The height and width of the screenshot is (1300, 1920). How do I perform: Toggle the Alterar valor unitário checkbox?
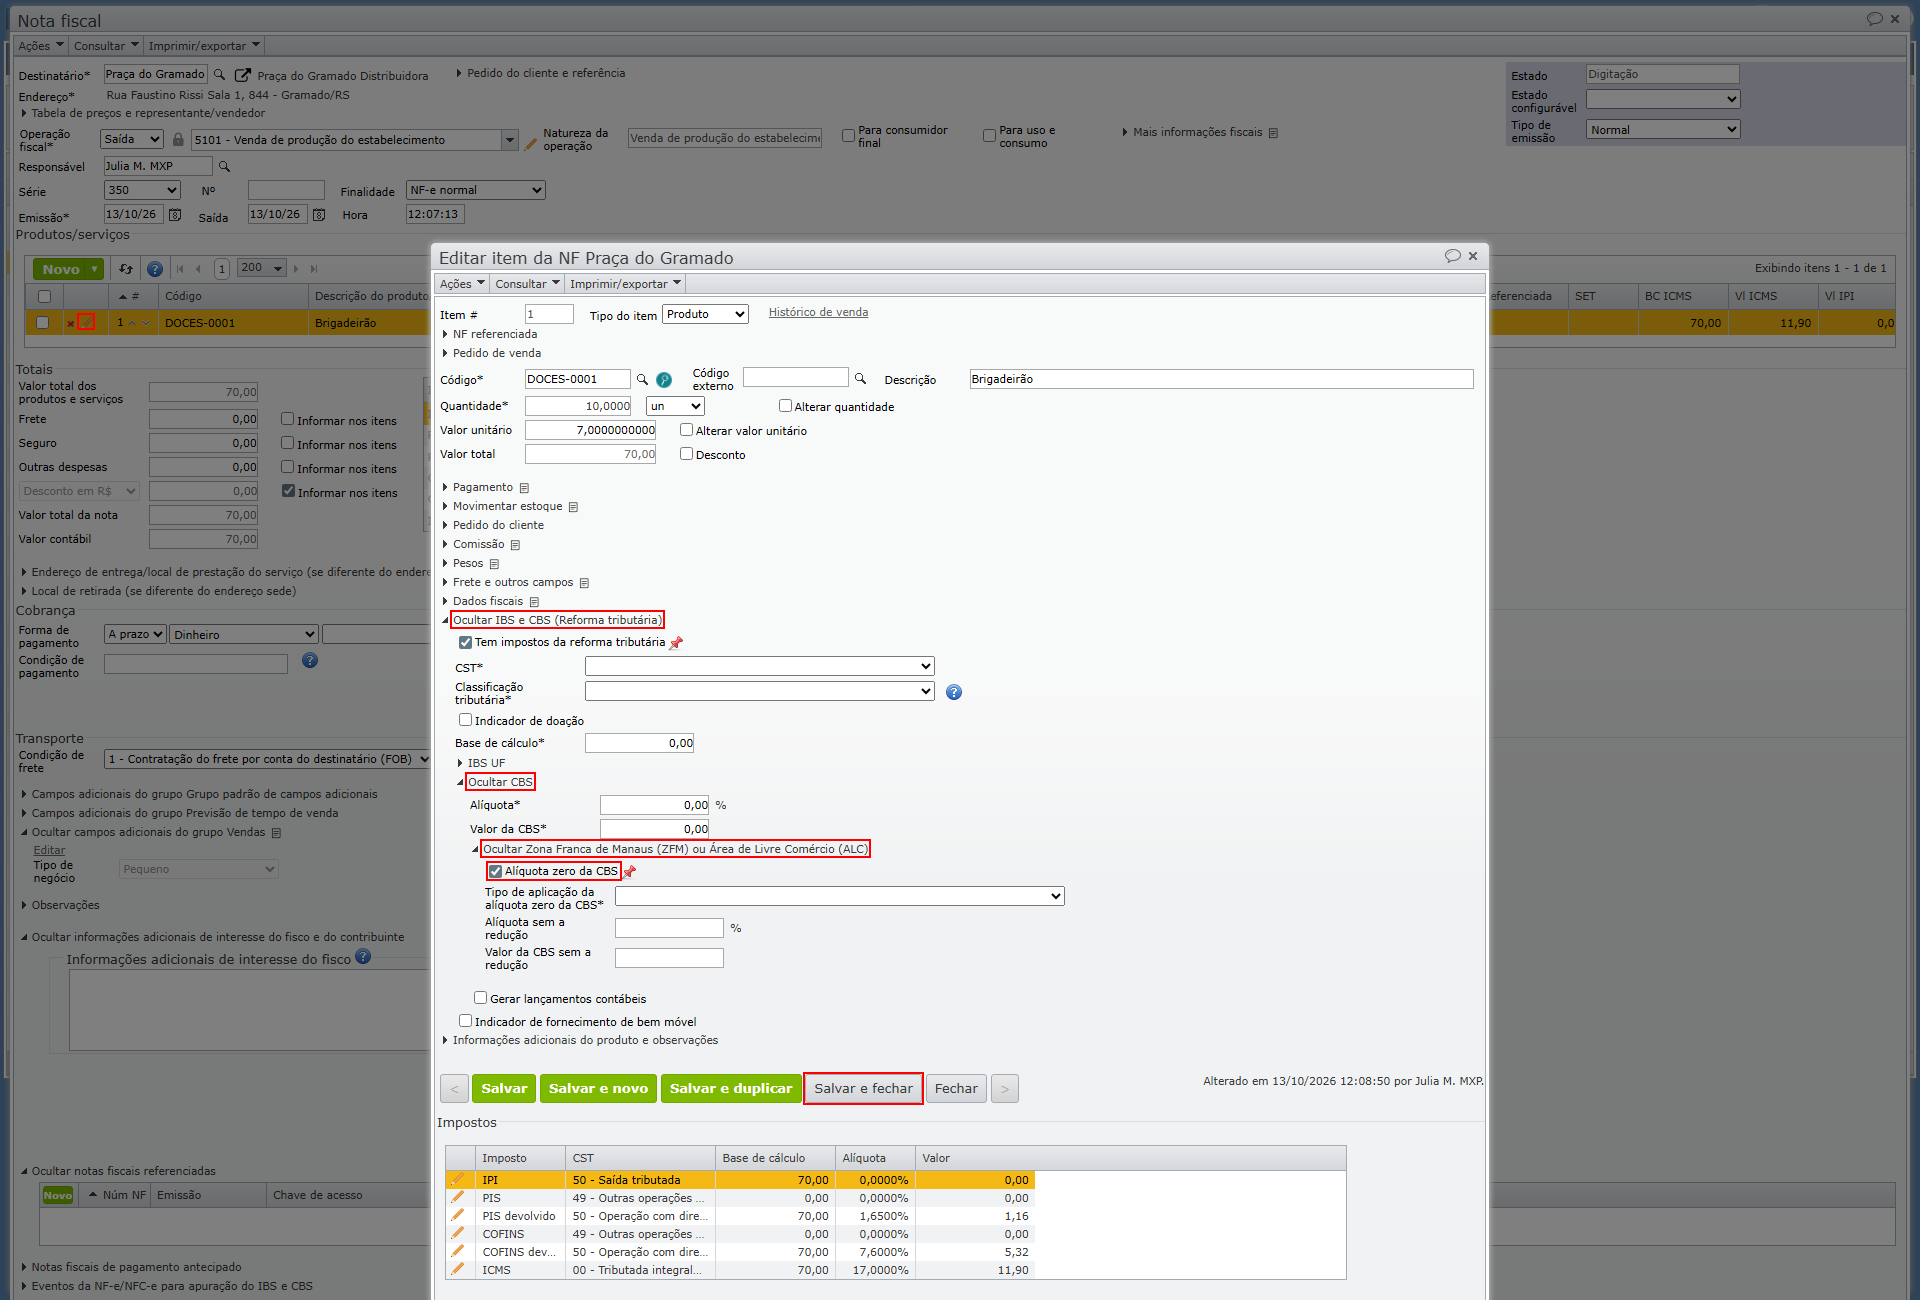(686, 430)
